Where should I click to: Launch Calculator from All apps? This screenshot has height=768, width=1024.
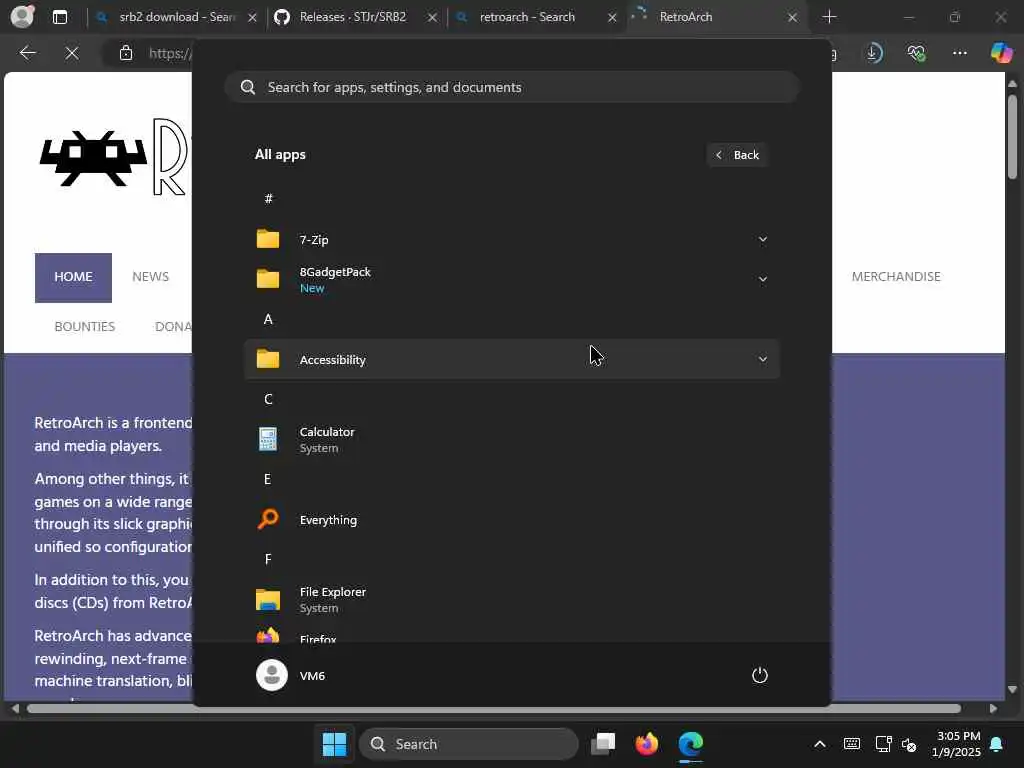(x=511, y=439)
